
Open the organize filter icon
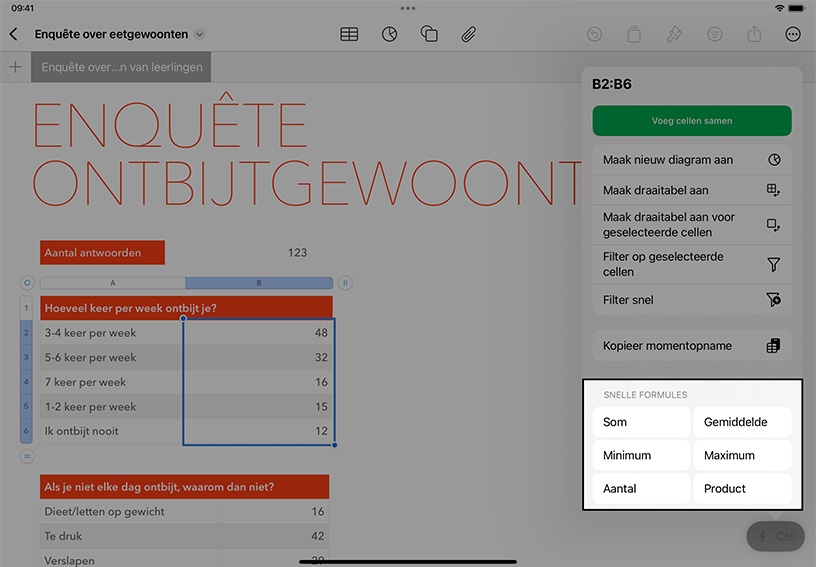pos(715,34)
